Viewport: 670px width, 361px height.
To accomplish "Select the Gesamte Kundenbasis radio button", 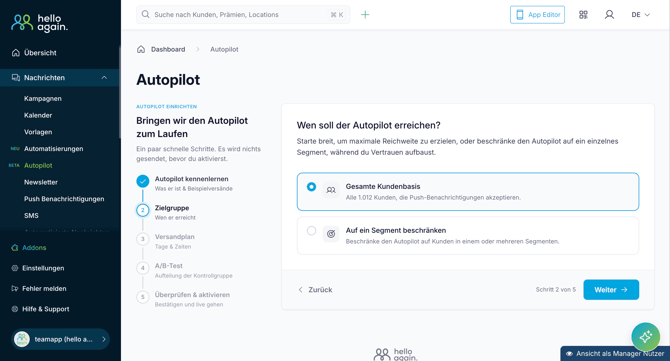I will [311, 187].
